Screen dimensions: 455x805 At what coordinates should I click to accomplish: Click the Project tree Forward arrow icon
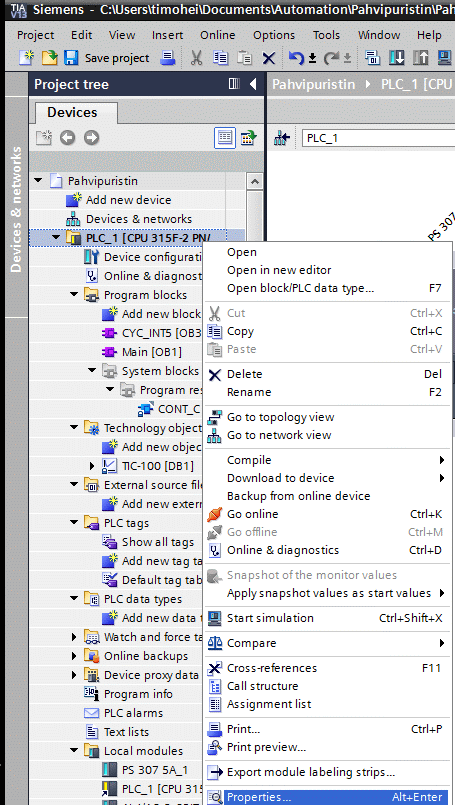[91, 138]
